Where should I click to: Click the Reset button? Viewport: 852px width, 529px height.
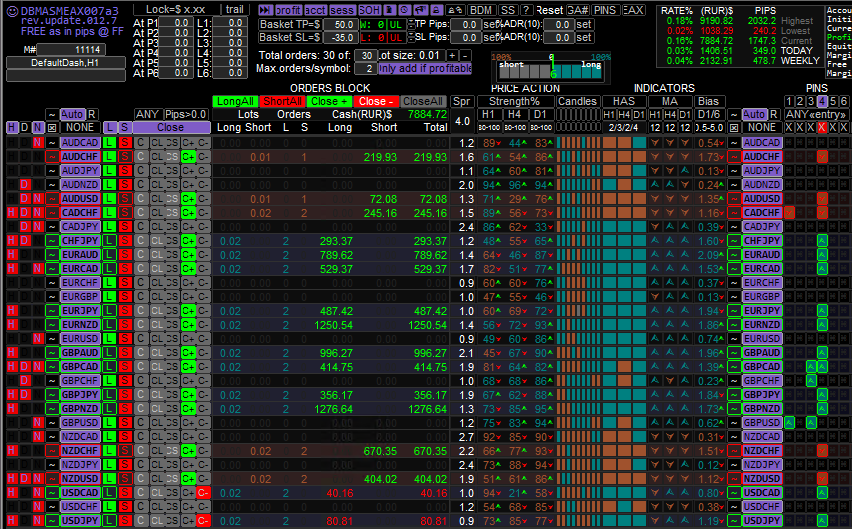[x=550, y=10]
